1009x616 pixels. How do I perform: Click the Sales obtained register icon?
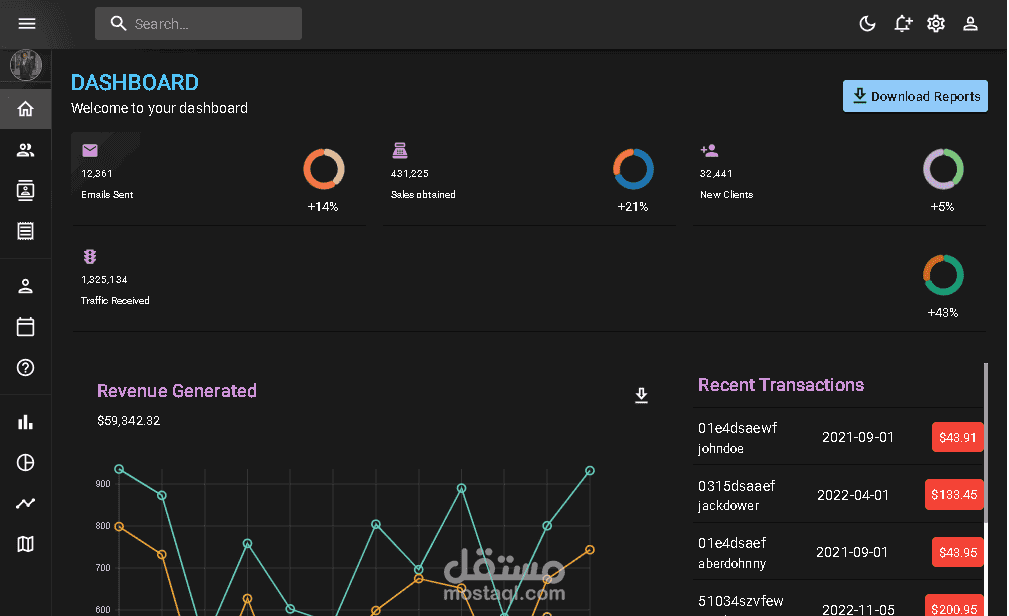[400, 151]
